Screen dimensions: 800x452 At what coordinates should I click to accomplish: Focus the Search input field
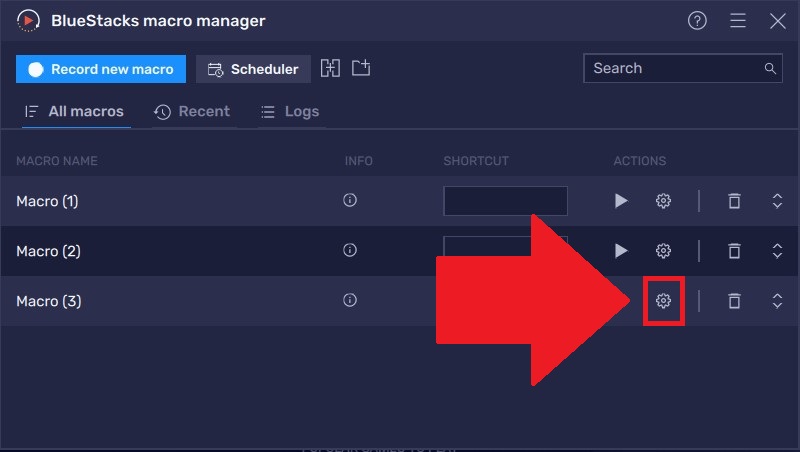683,68
